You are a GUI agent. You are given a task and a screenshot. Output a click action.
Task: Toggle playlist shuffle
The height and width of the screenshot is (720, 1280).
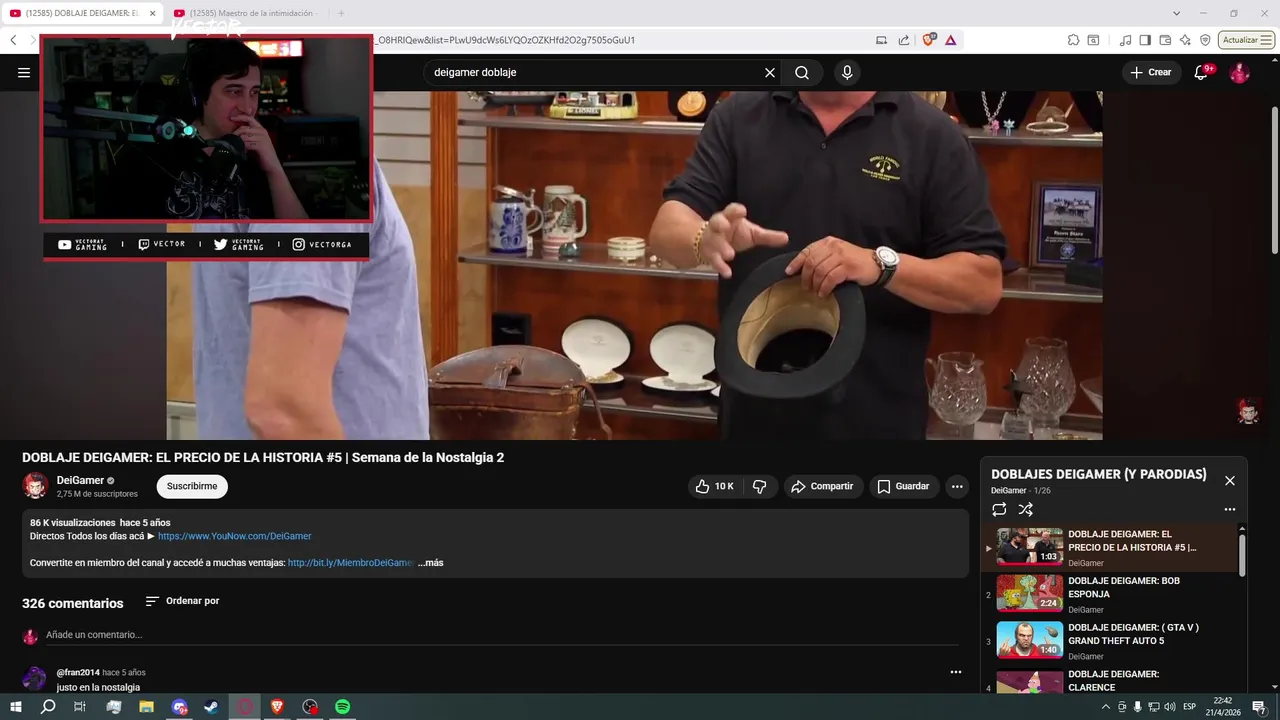pos(1026,509)
